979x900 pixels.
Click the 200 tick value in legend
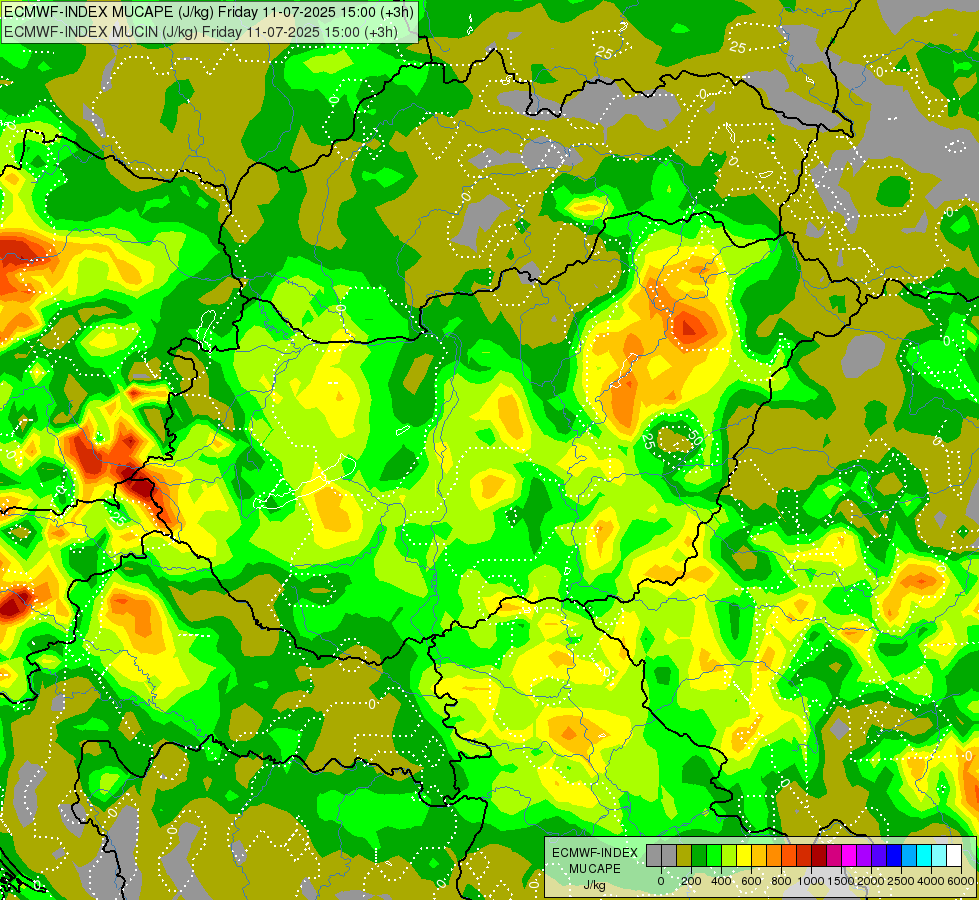click(x=691, y=881)
